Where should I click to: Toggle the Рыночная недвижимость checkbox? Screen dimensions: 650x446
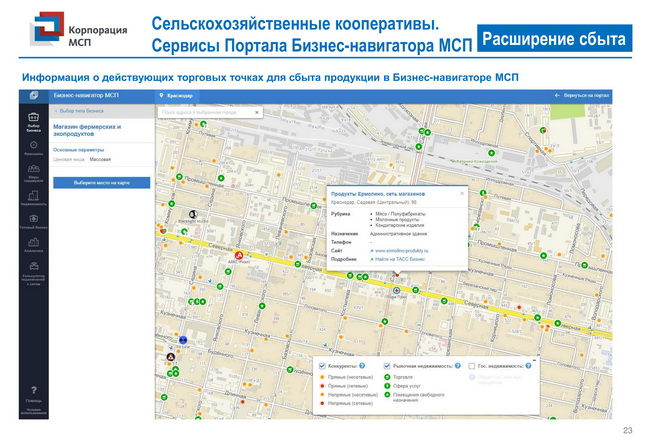point(389,366)
